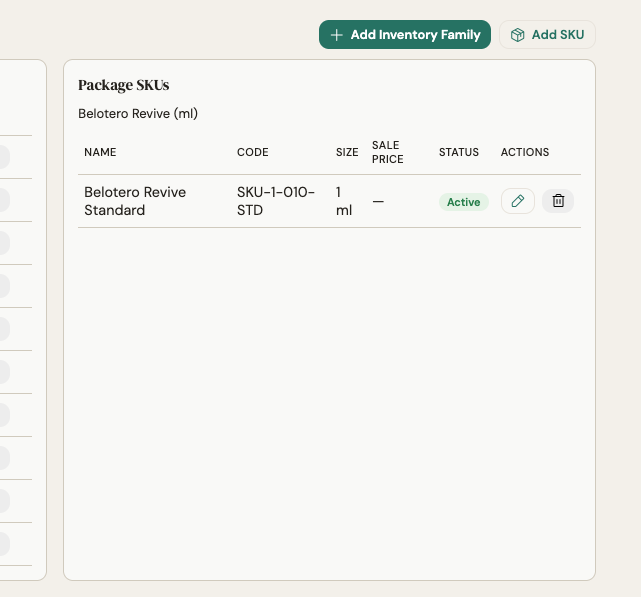Delete Belotero Revive Standard with trash icon

(x=558, y=201)
